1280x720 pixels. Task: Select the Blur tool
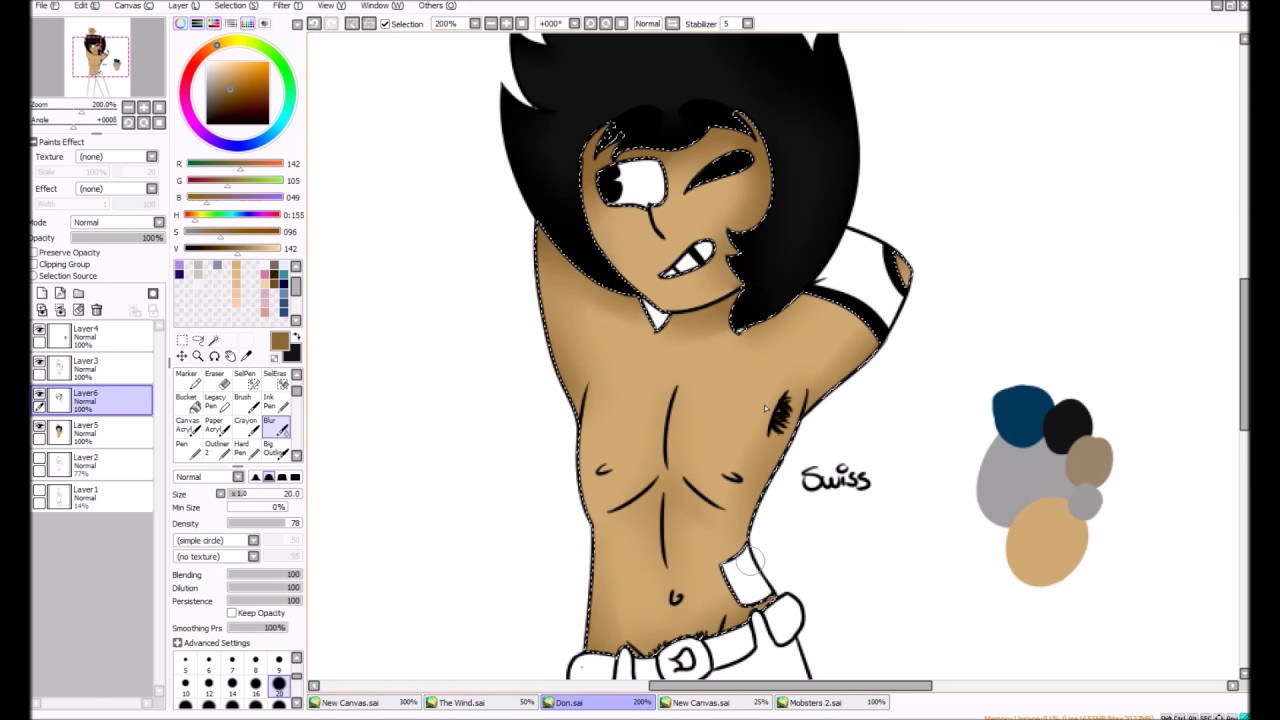(x=275, y=426)
